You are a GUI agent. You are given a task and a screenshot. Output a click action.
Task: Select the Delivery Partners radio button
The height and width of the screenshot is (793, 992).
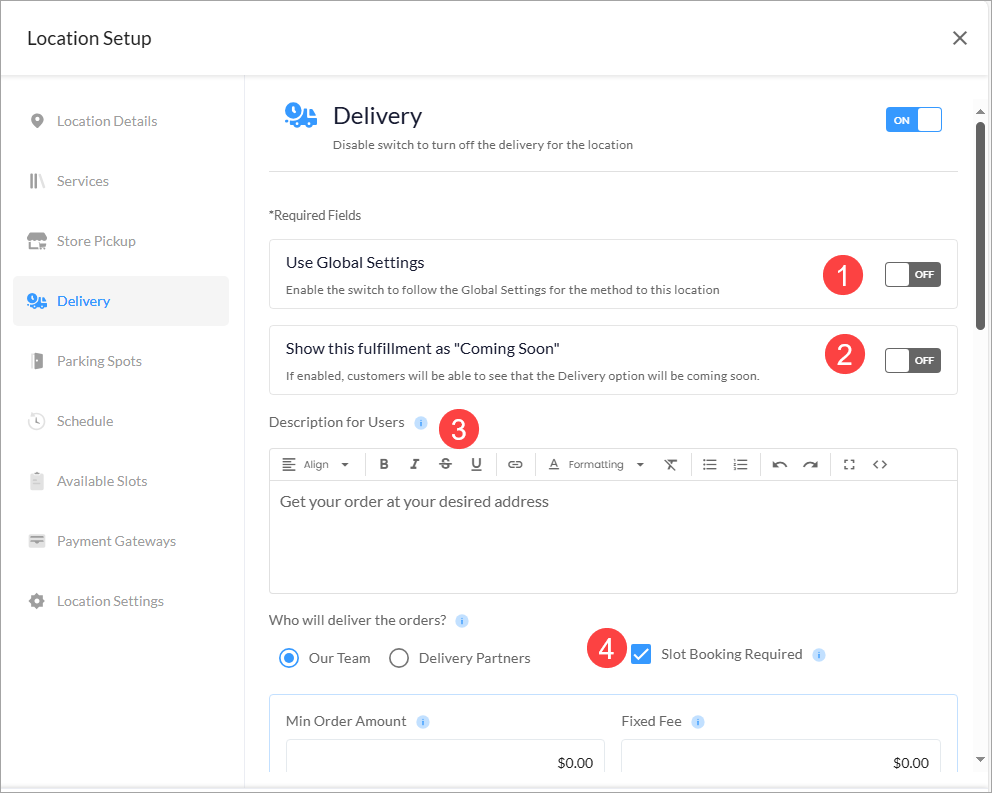tap(399, 658)
